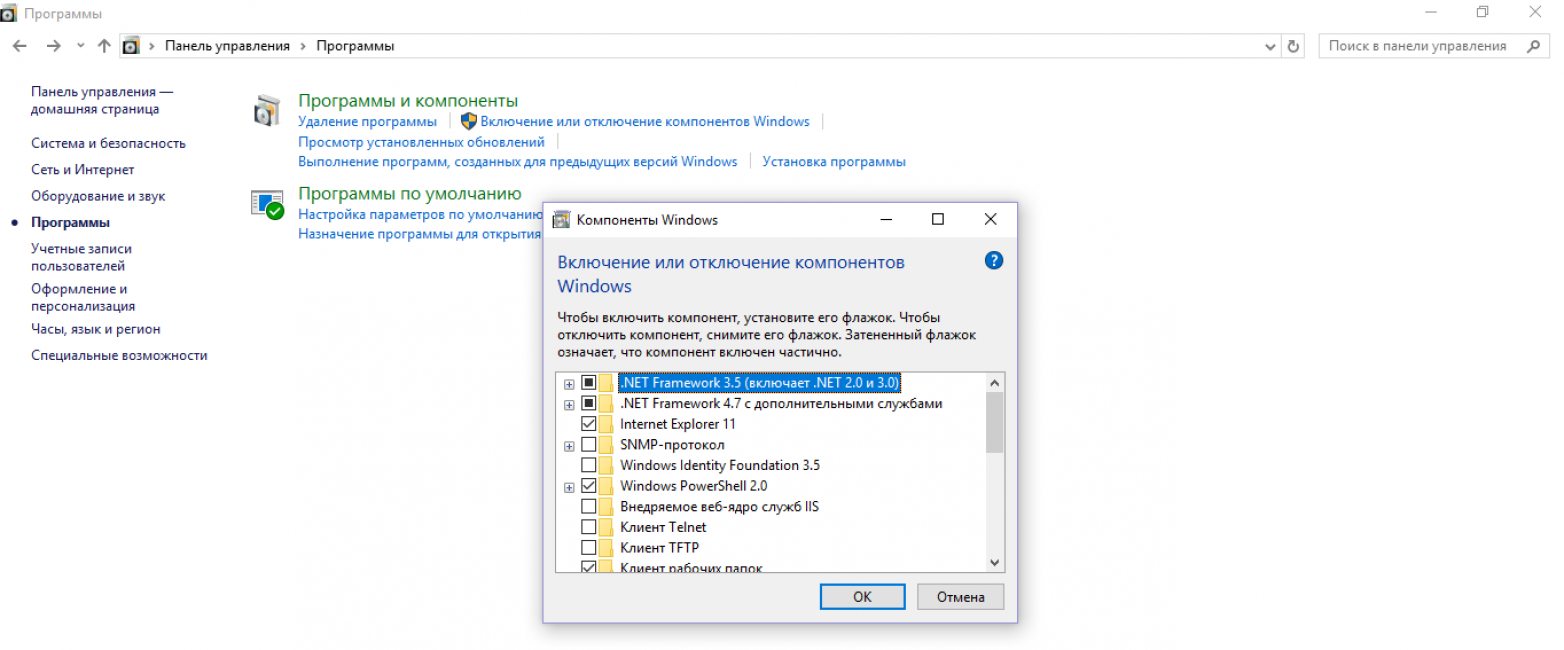
Task: Click the list scrollbar up arrow
Action: pos(994,383)
